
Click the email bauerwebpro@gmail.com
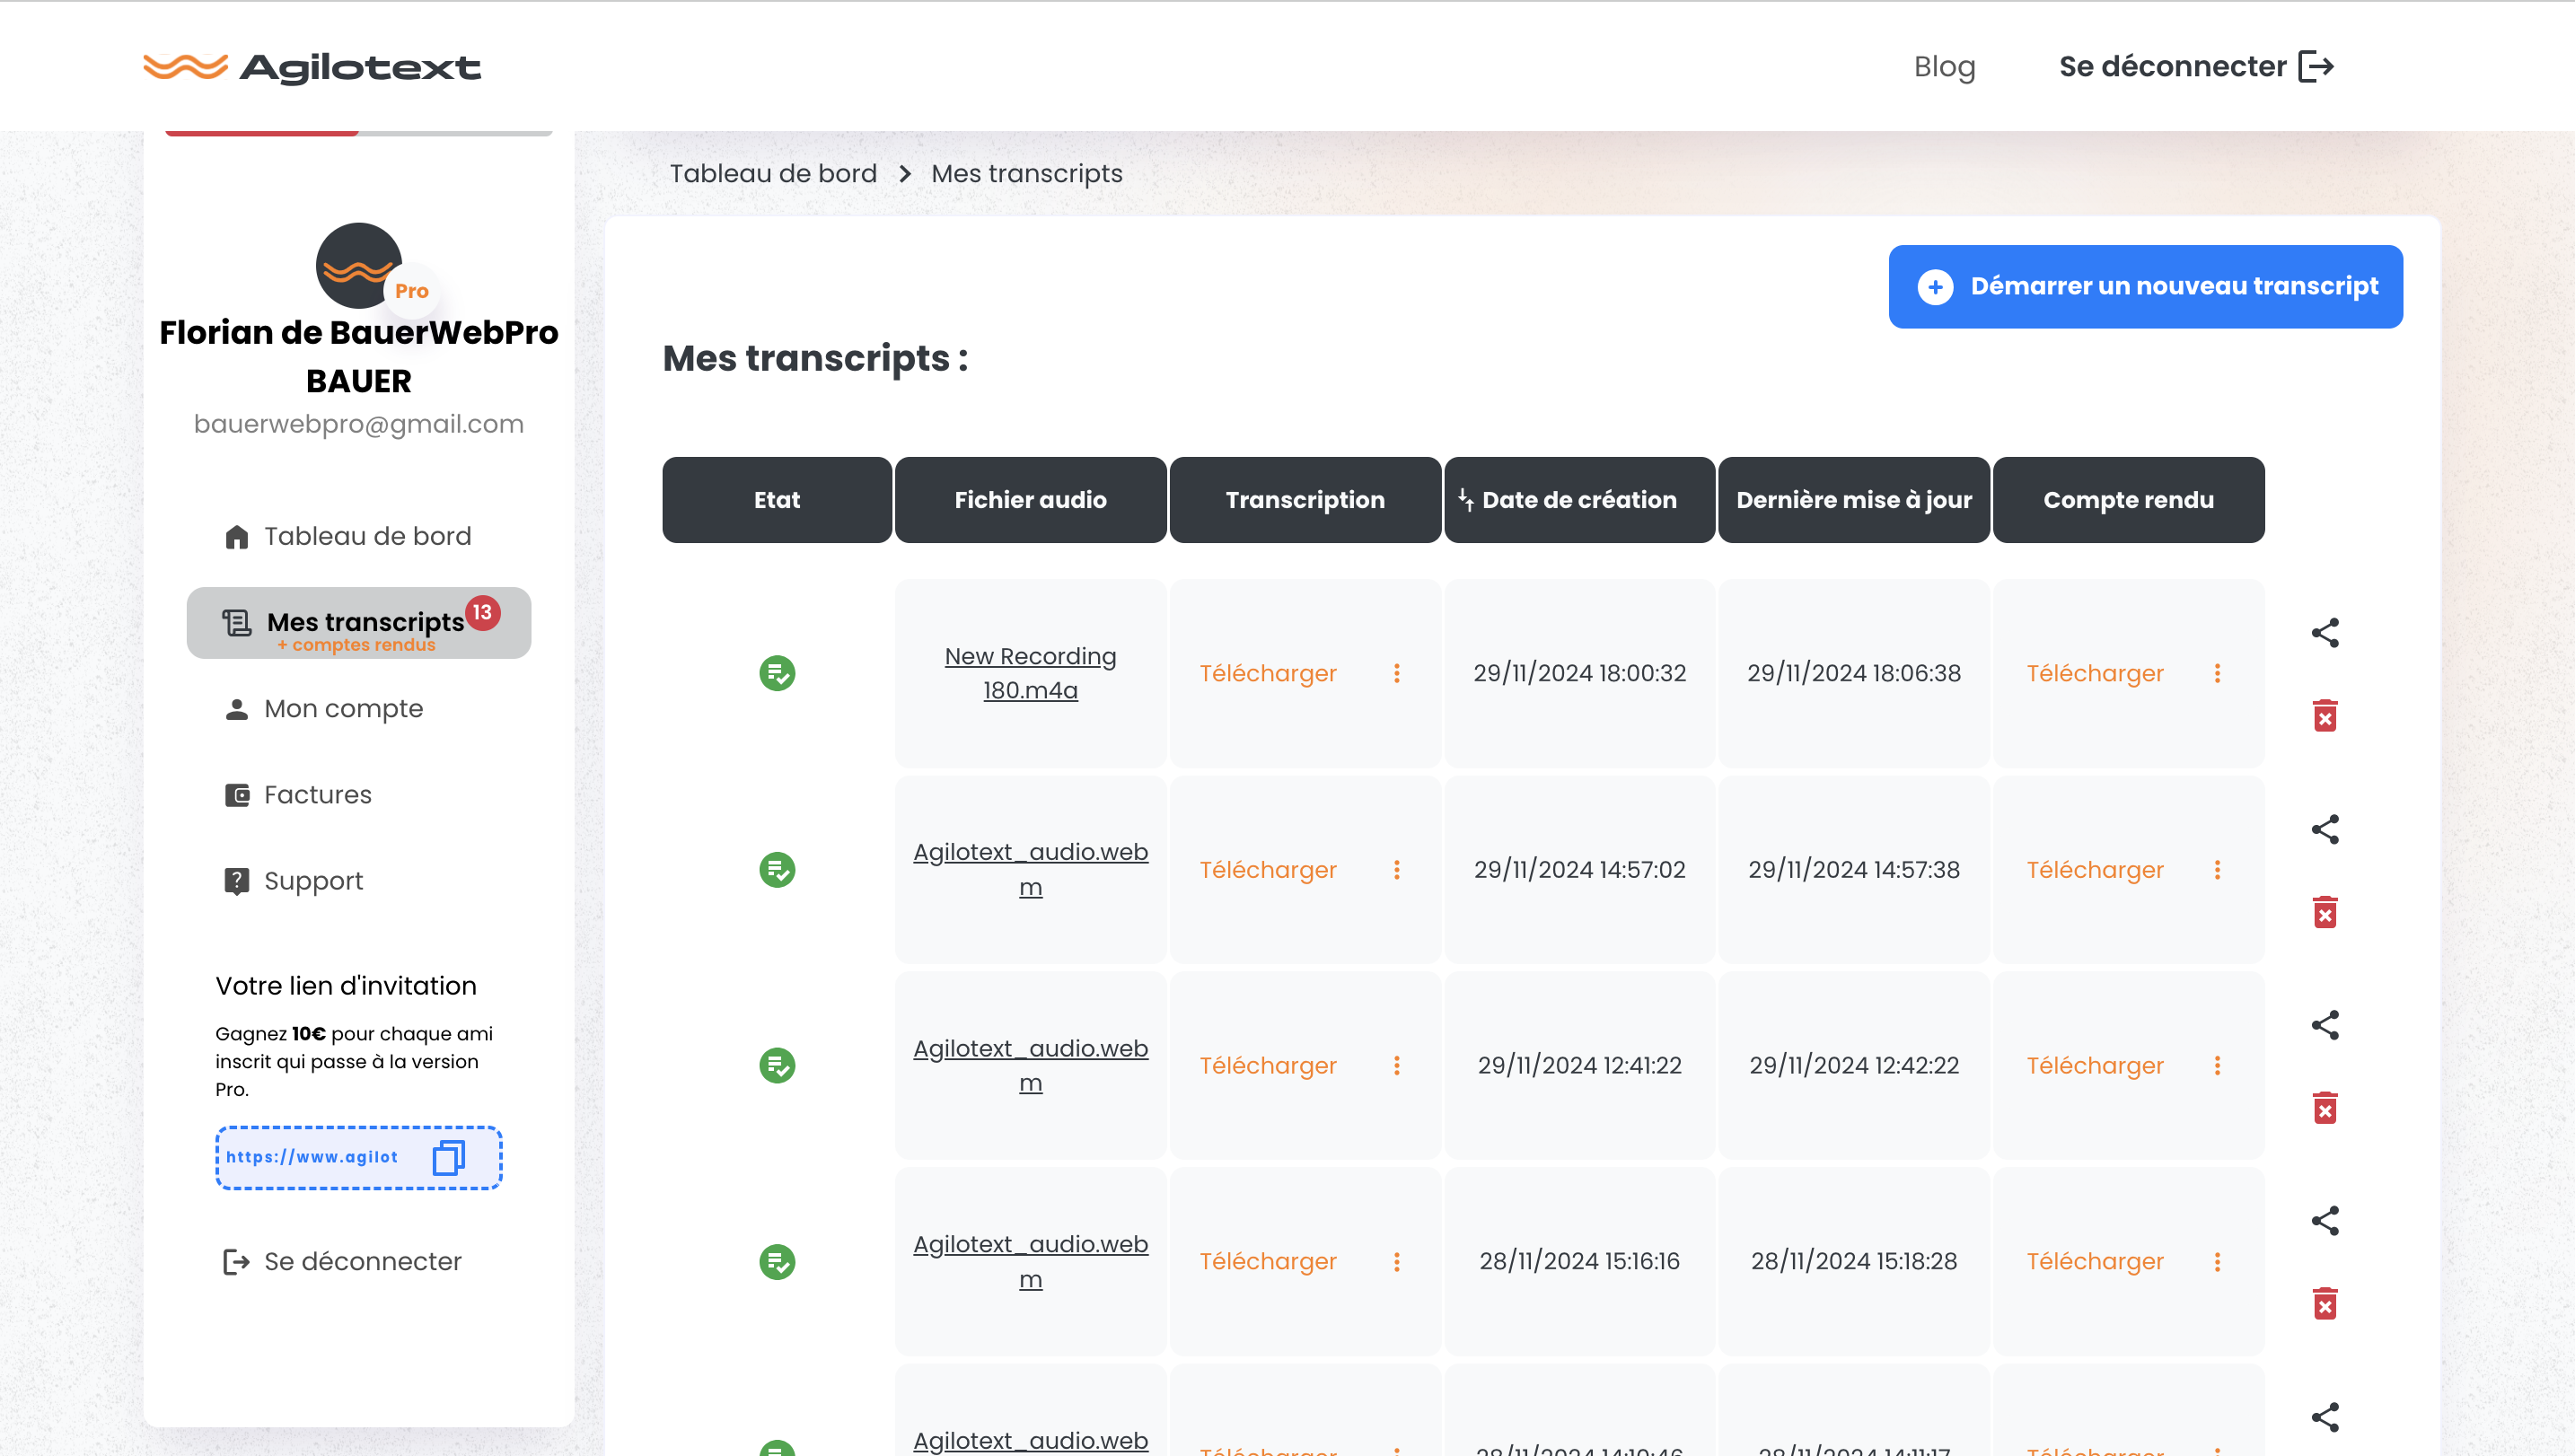[x=359, y=424]
